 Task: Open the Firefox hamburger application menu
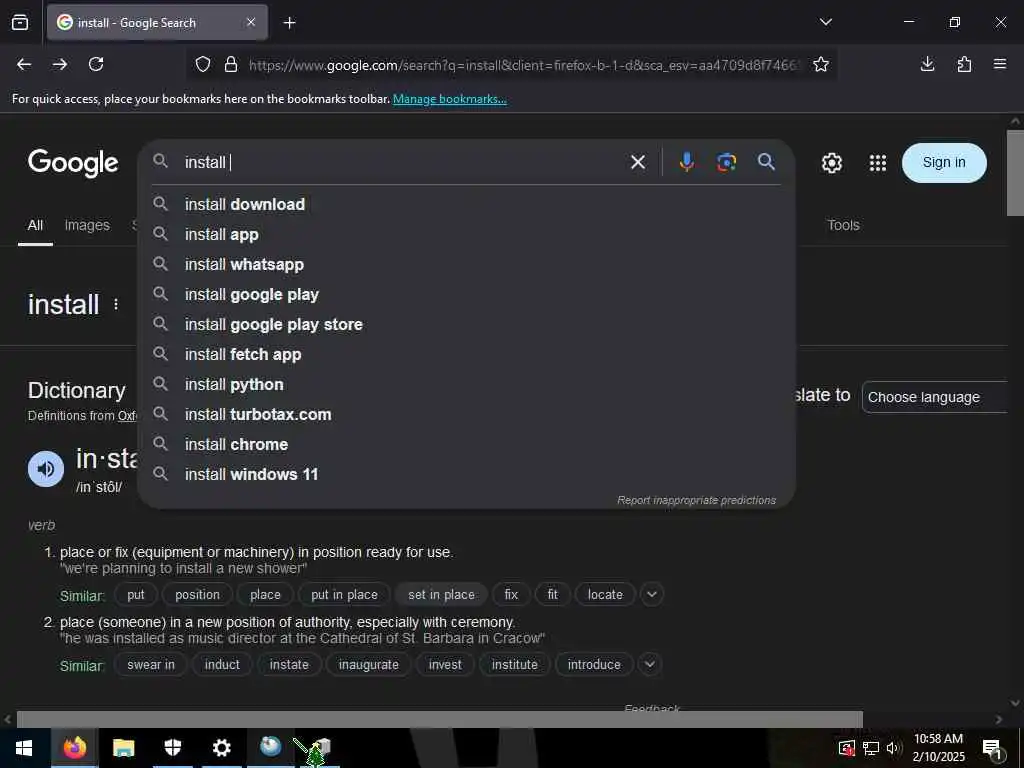coord(1000,64)
